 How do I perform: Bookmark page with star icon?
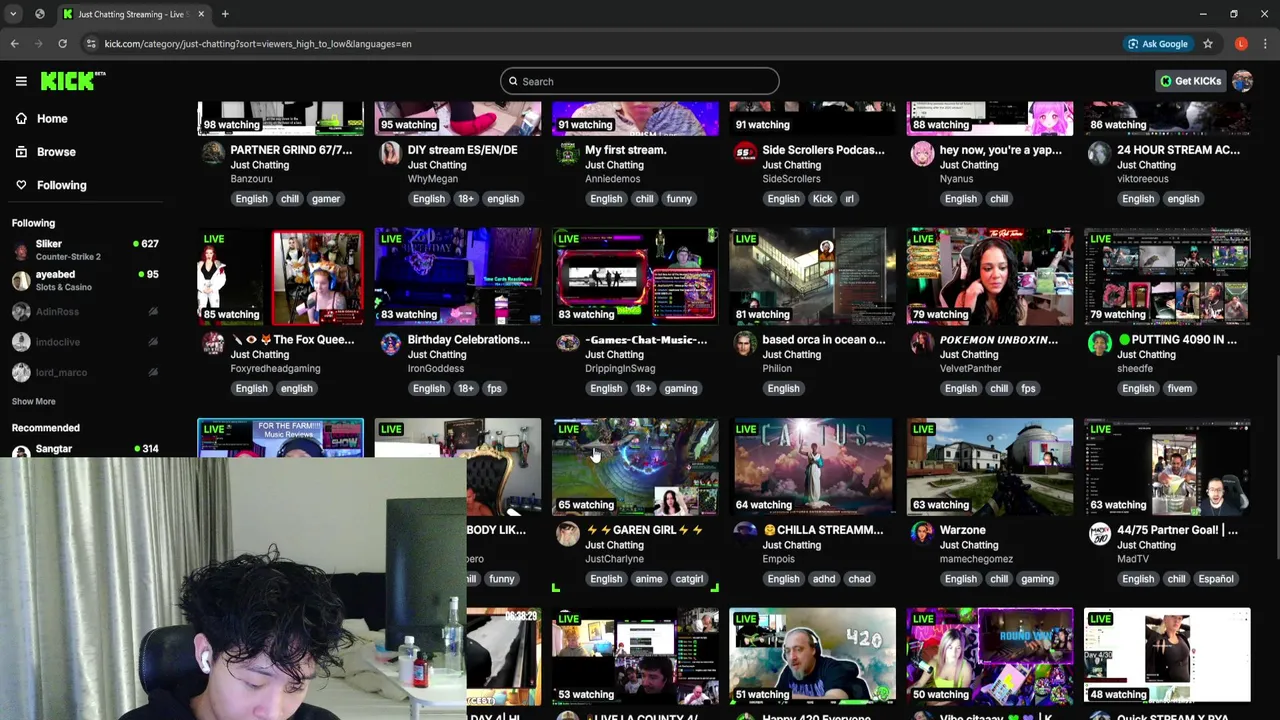tap(1208, 44)
